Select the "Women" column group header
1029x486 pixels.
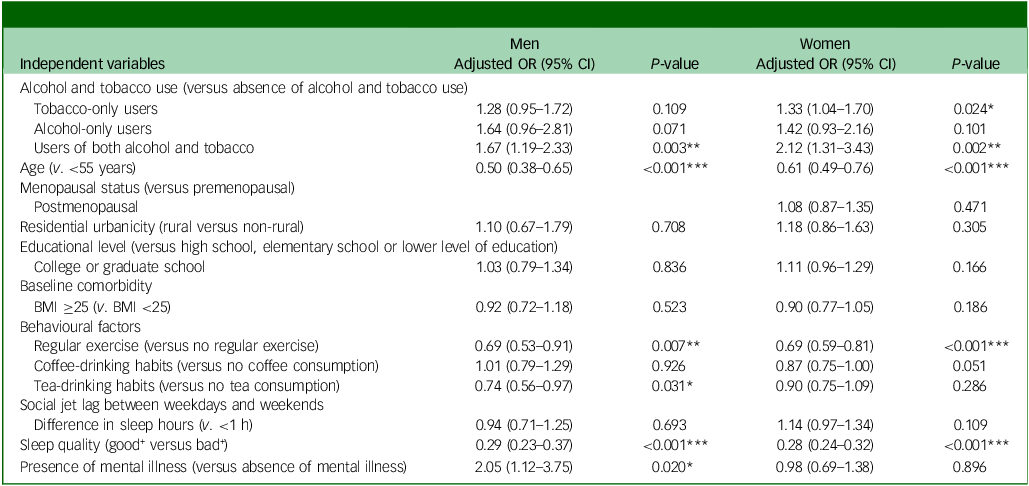pos(825,45)
